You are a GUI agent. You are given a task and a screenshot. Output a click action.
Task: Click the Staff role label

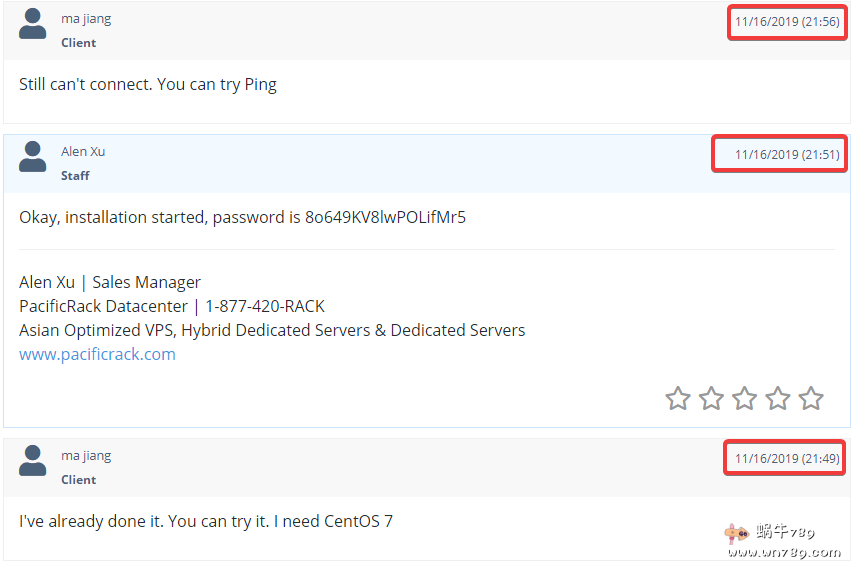pos(75,176)
